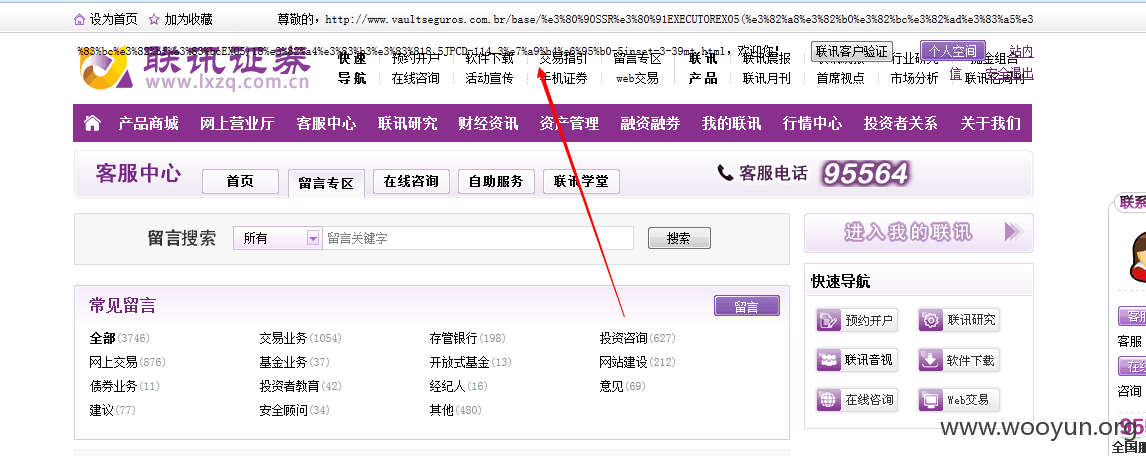Click the 搜索 button

[x=679, y=238]
